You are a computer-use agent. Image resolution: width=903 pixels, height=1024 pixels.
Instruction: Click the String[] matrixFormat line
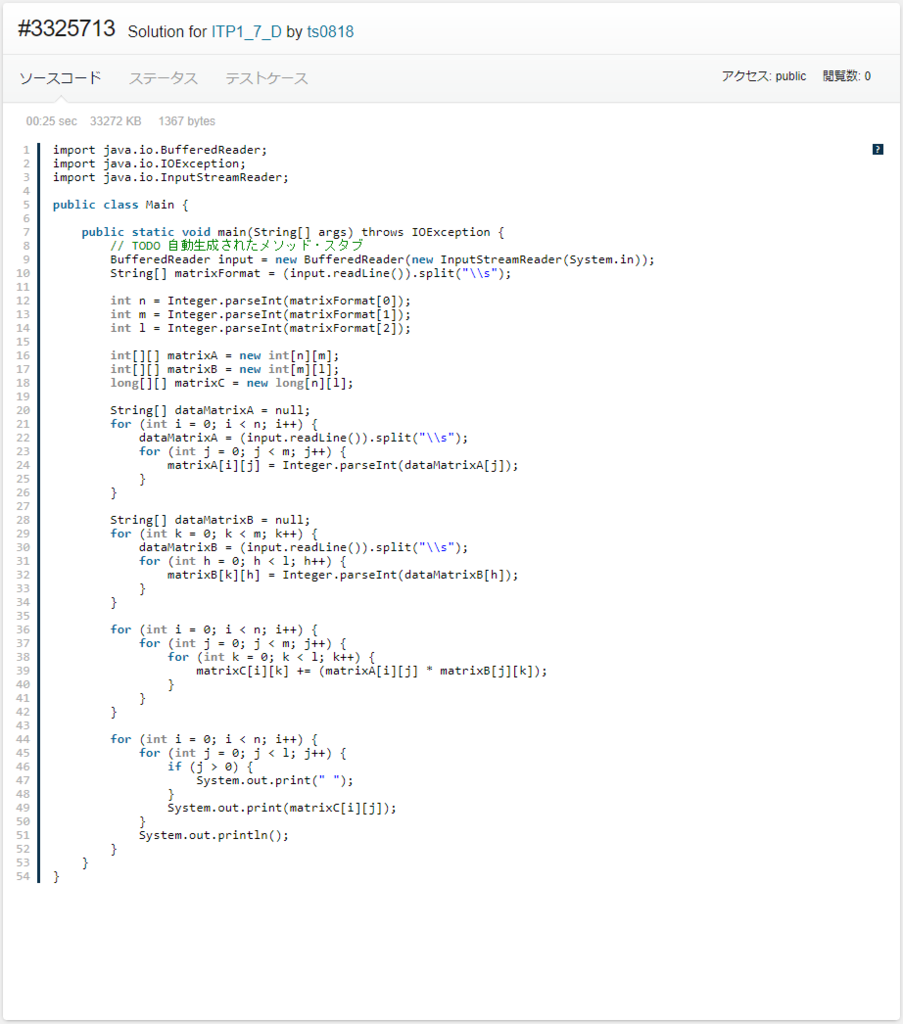[311, 274]
